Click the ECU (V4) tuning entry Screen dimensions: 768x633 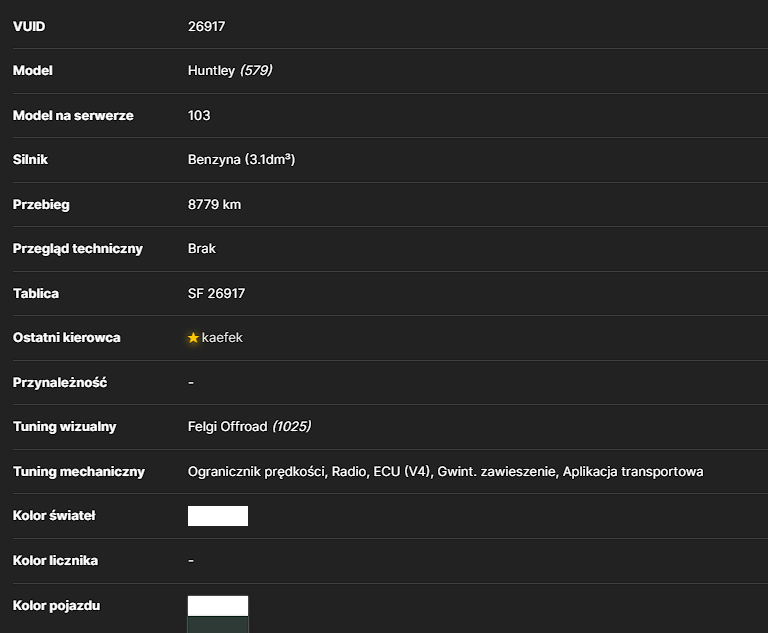[x=403, y=472]
